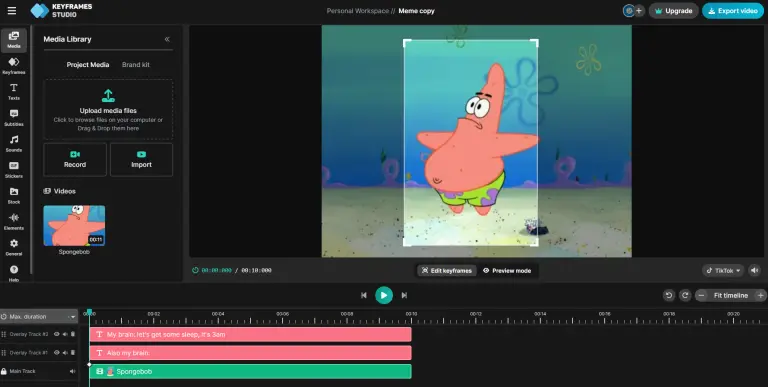Open the Stickers sidebar tool
The width and height of the screenshot is (768, 387).
pos(14,169)
